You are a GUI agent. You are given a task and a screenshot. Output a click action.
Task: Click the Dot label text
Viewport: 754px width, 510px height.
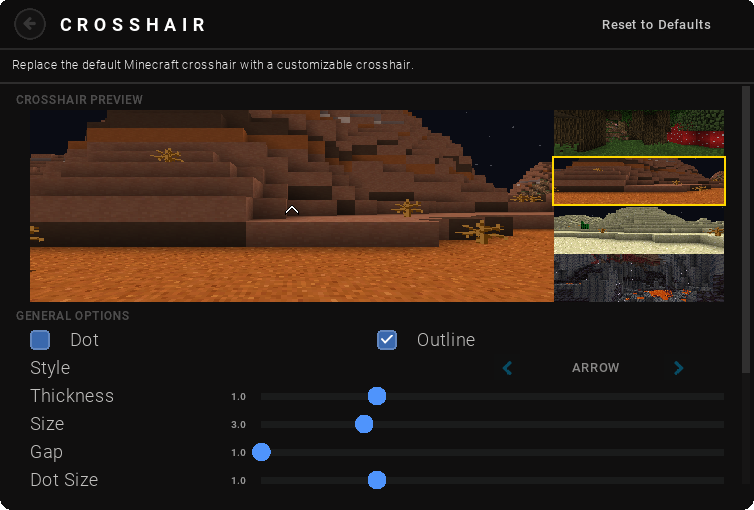click(84, 340)
